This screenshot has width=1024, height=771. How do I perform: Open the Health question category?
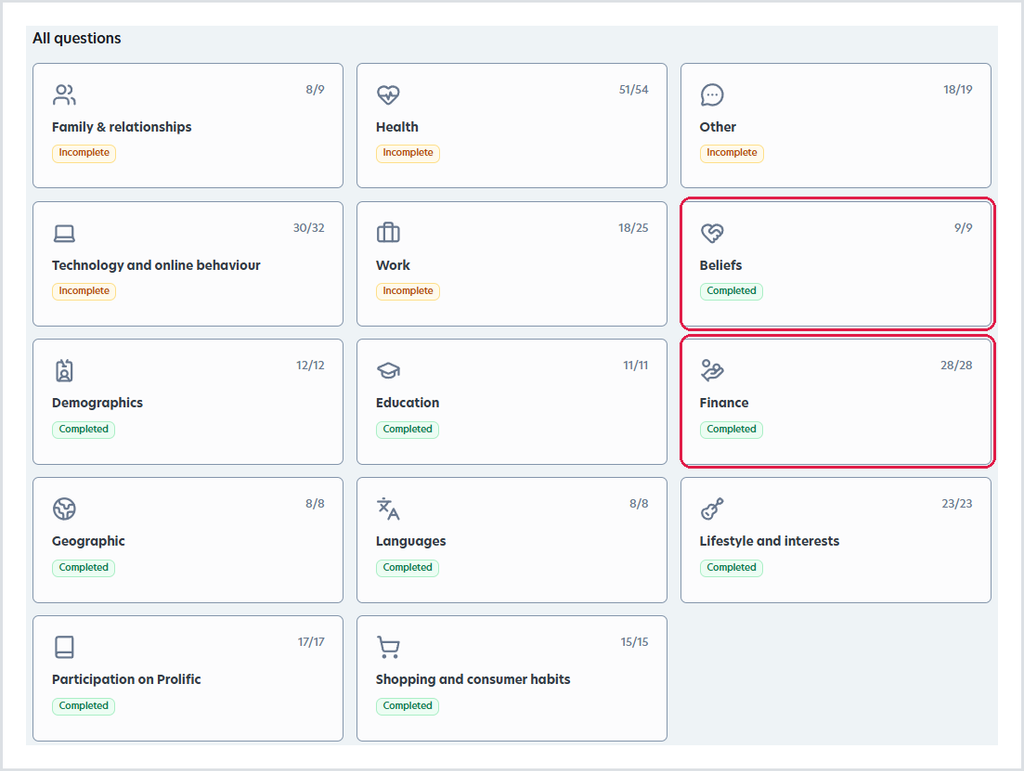(x=512, y=125)
